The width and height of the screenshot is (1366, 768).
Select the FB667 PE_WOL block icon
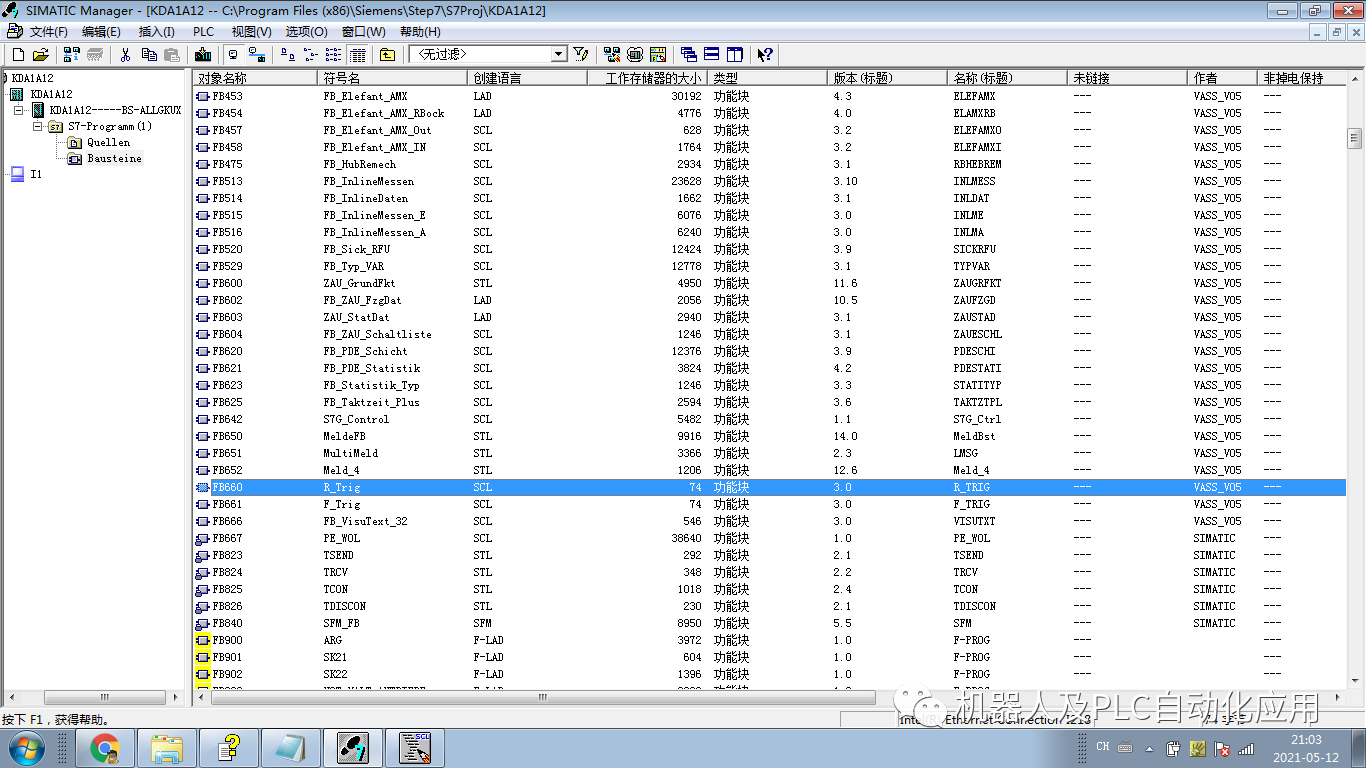click(x=202, y=538)
